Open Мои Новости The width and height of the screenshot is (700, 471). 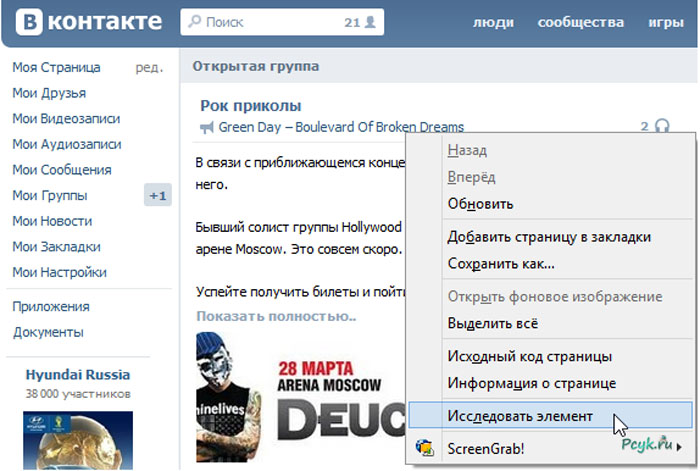(x=52, y=221)
